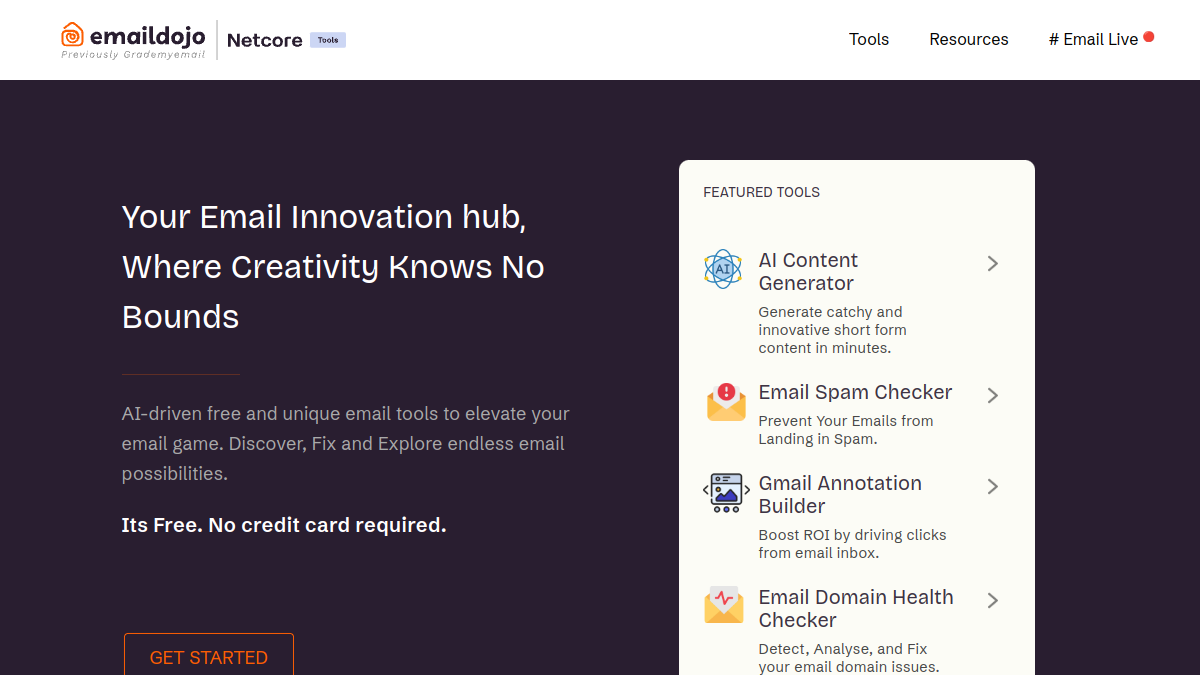Open Email Spam Checker via its chevron arrow
The image size is (1200, 675).
(993, 395)
